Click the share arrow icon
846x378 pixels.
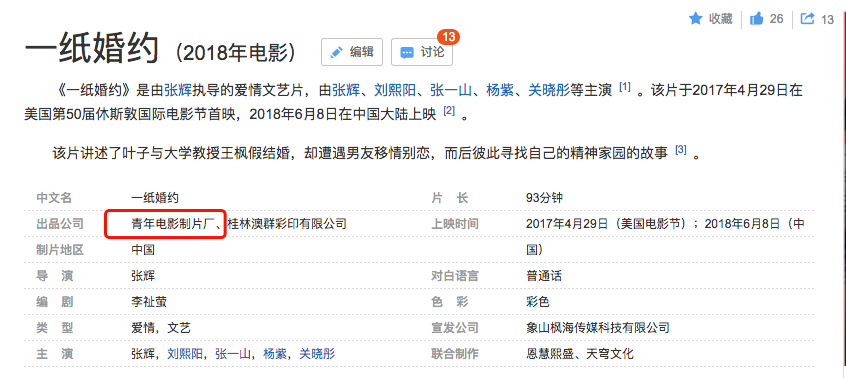click(807, 19)
